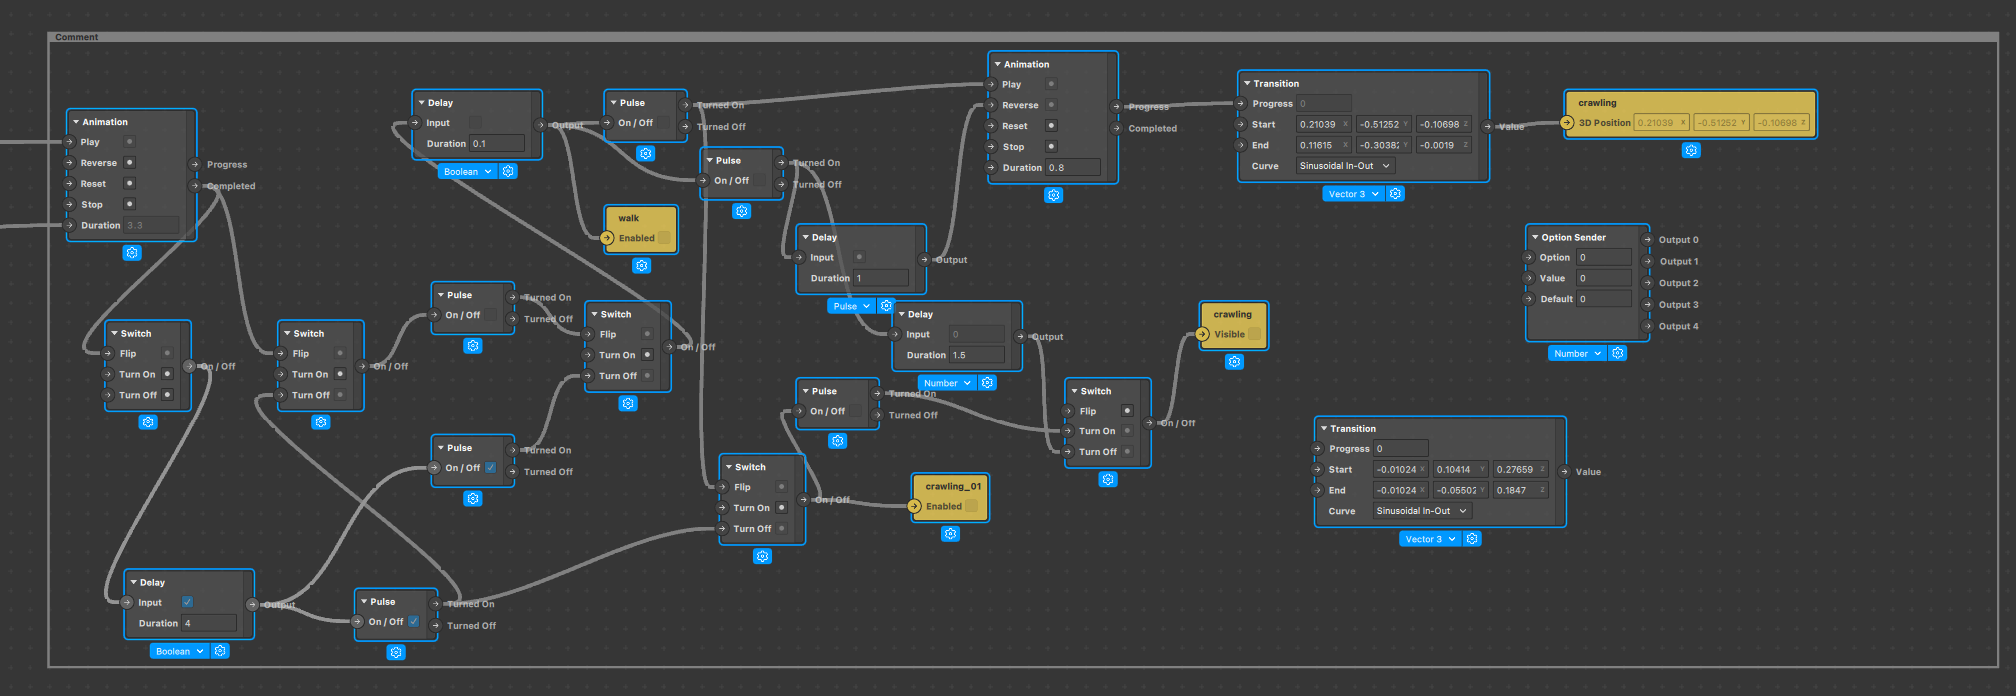This screenshot has width=2016, height=696.
Task: Open settings gear below crawling_01 node
Action: [x=951, y=534]
